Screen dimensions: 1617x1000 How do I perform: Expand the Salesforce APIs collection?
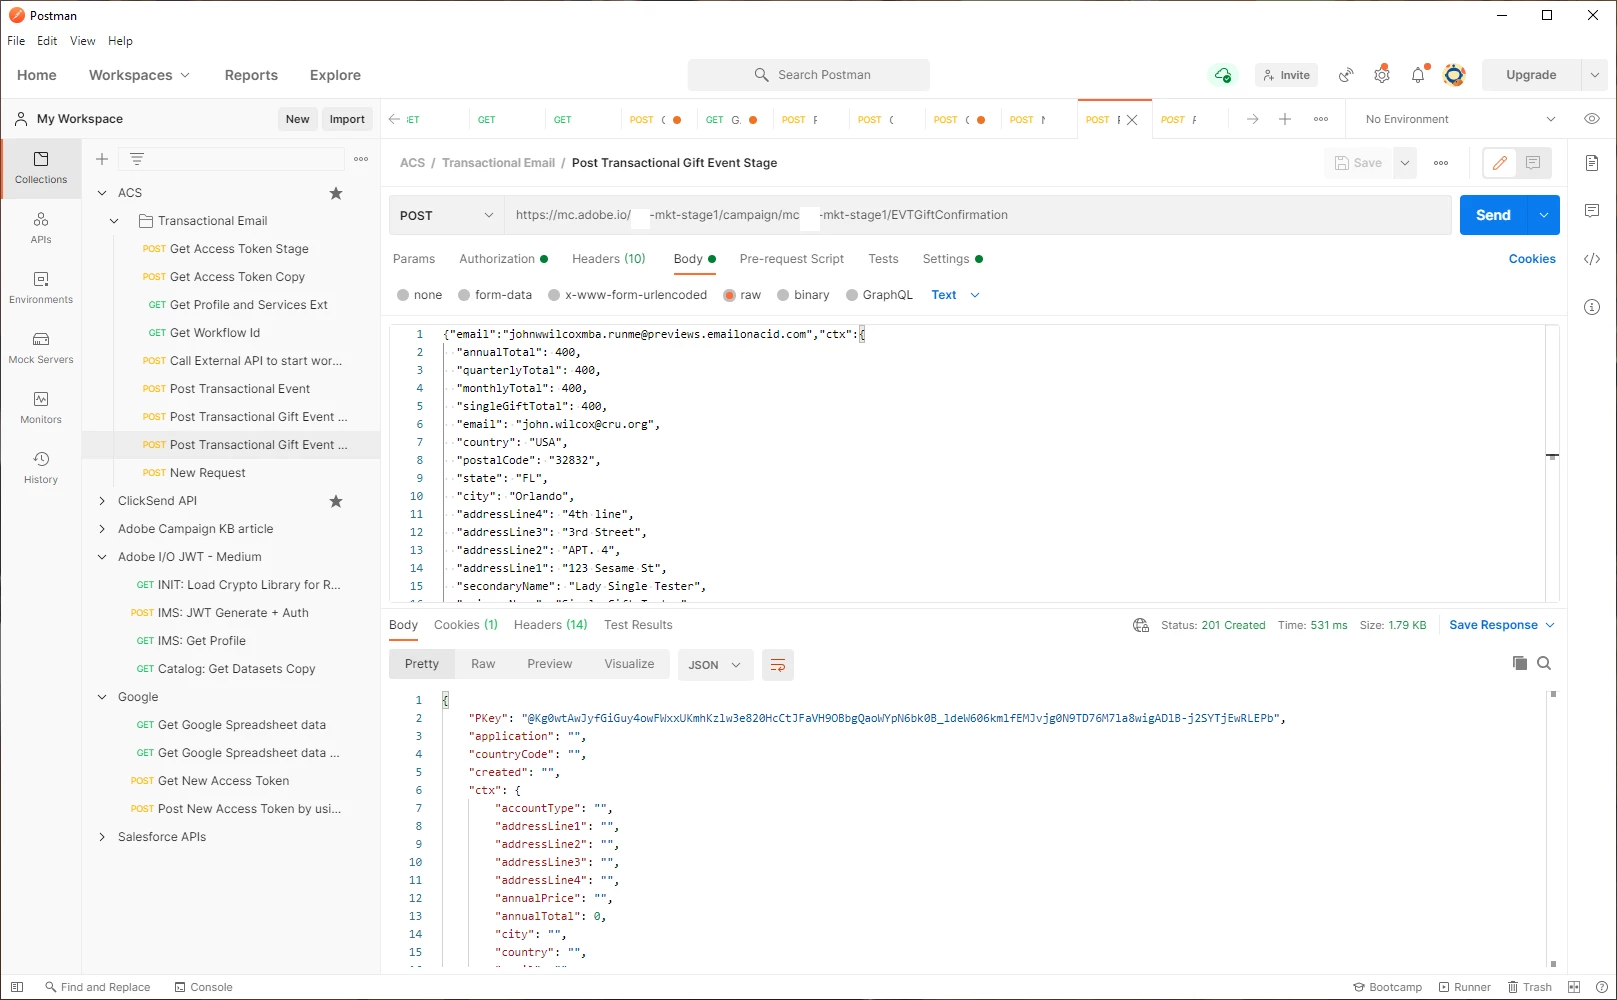(102, 837)
